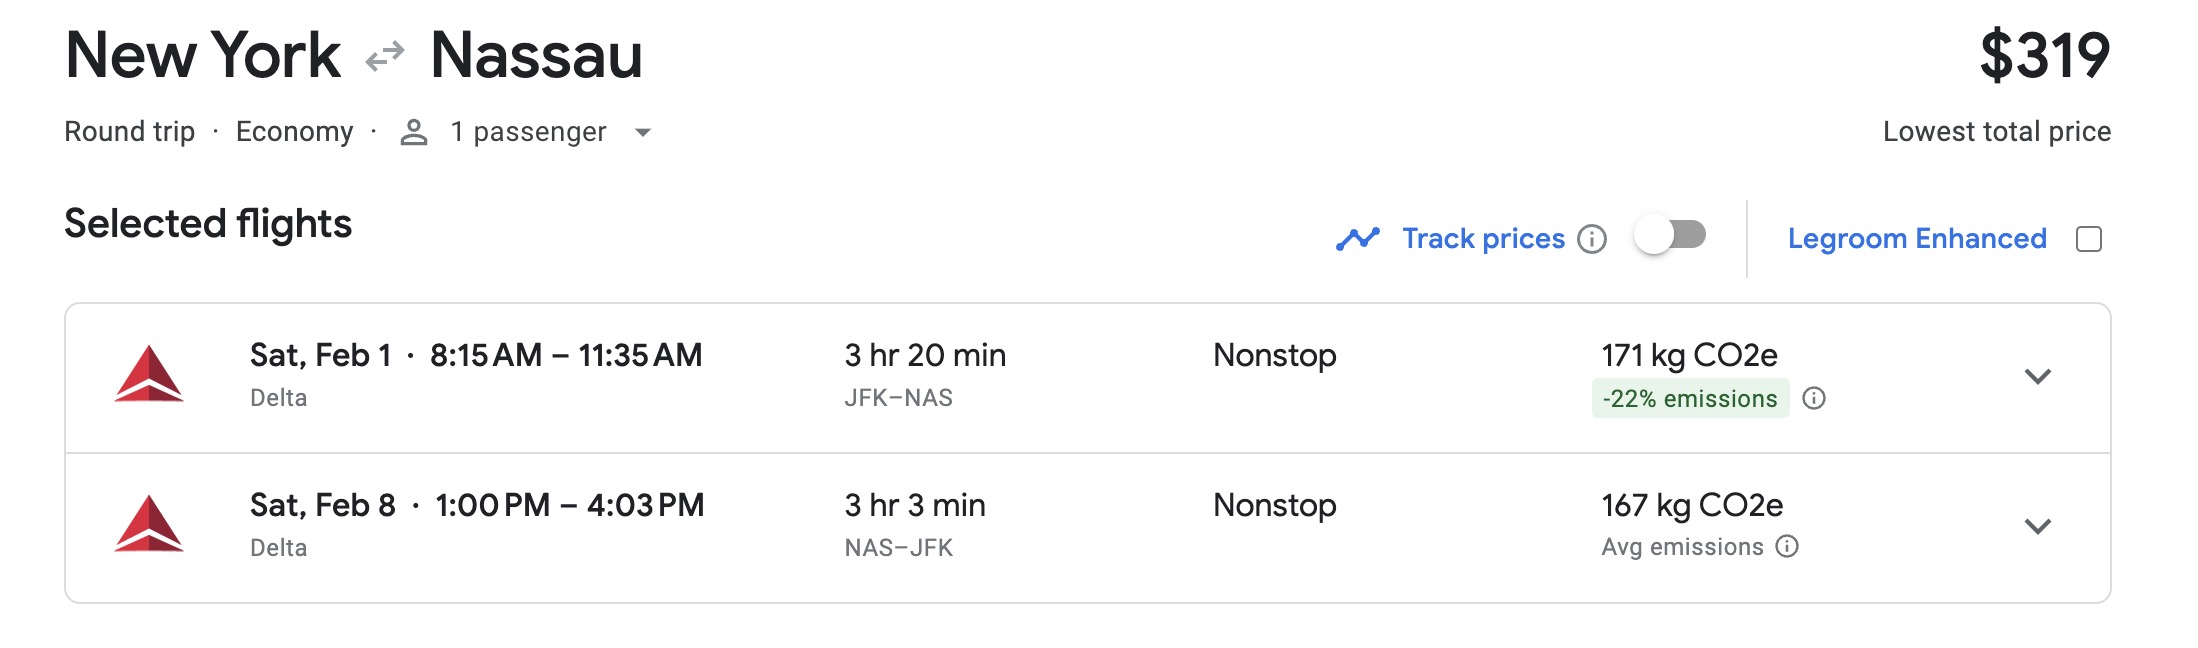
Task: Check the Legroom Enhanced checkbox
Action: pos(2090,238)
